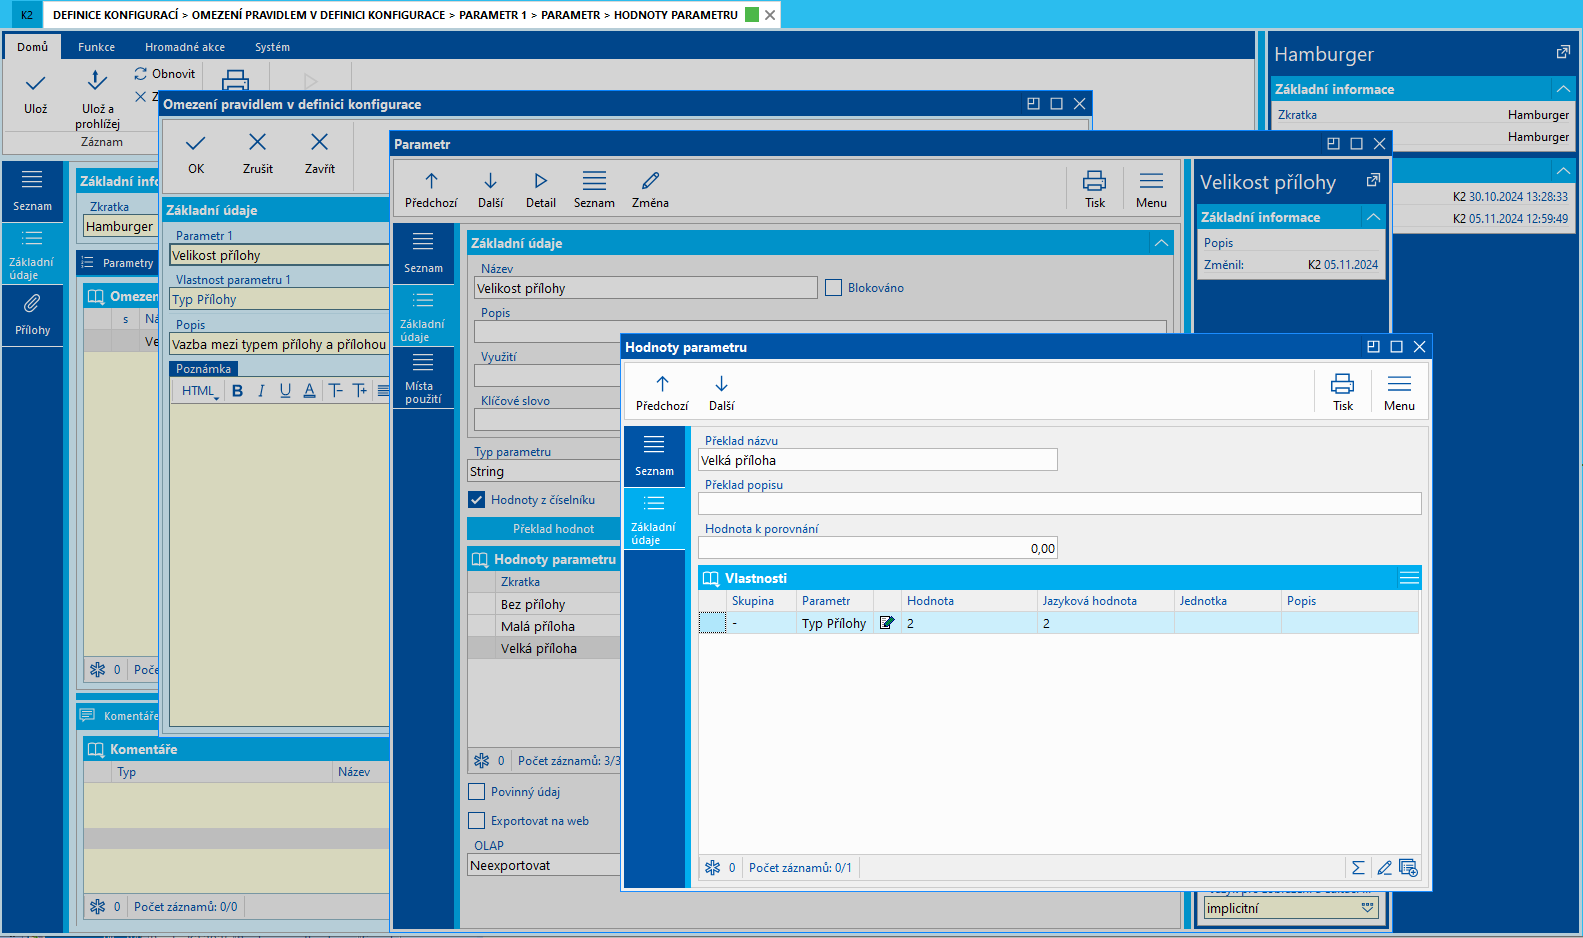Click Obnovit in main ribbon
Image resolution: width=1583 pixels, height=938 pixels.
165,74
